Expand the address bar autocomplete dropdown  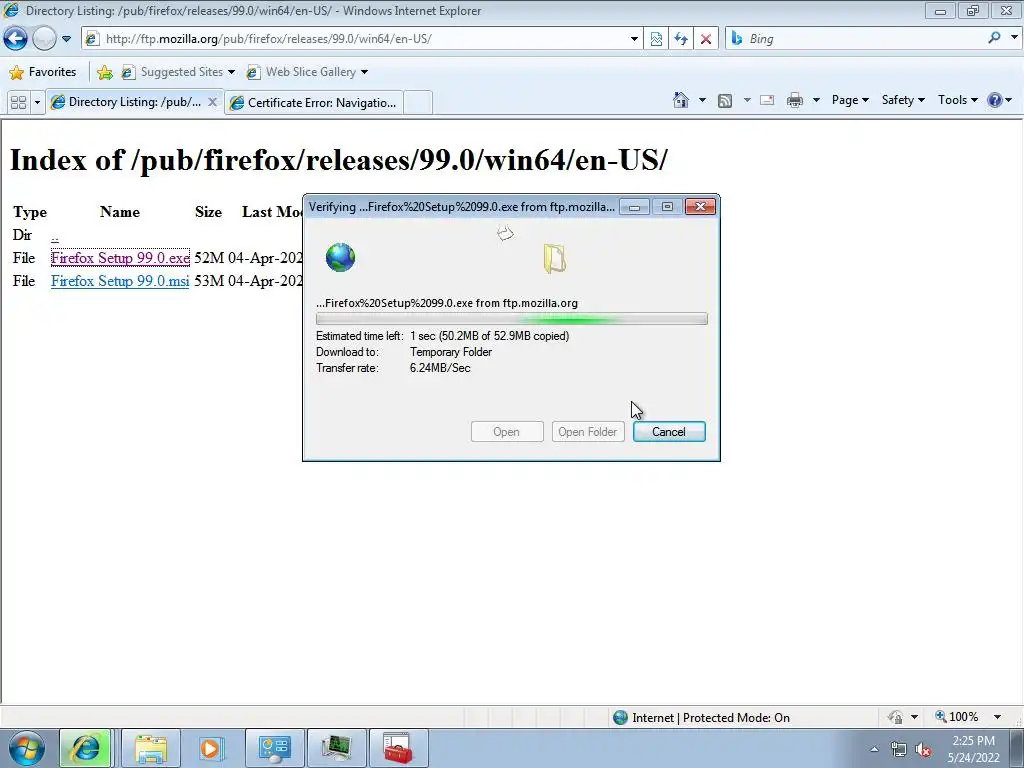click(633, 39)
